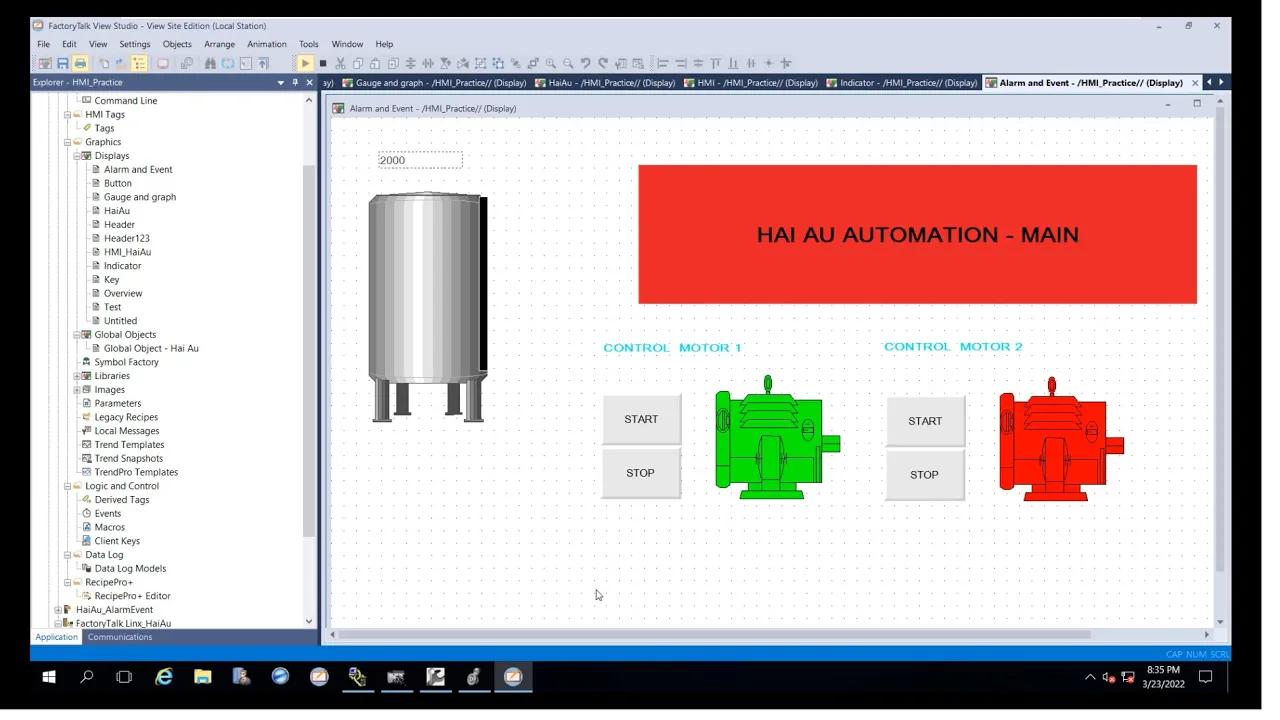Click the Motor 1 START button
Screen dimensions: 1280x720
pyautogui.click(x=641, y=419)
